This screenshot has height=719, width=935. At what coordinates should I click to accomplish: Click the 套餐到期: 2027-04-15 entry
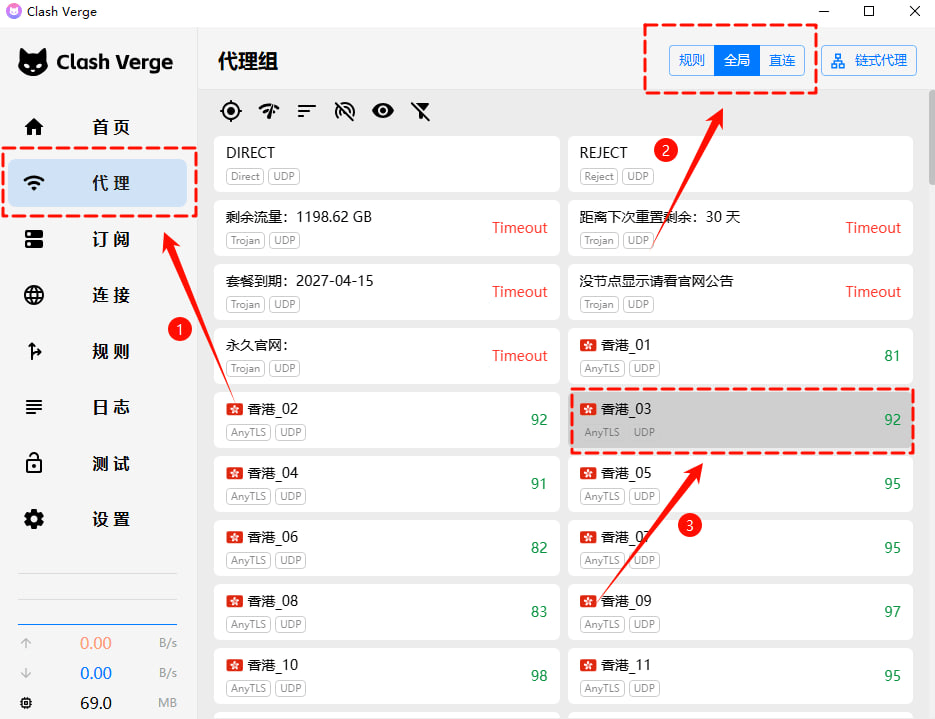[x=387, y=292]
